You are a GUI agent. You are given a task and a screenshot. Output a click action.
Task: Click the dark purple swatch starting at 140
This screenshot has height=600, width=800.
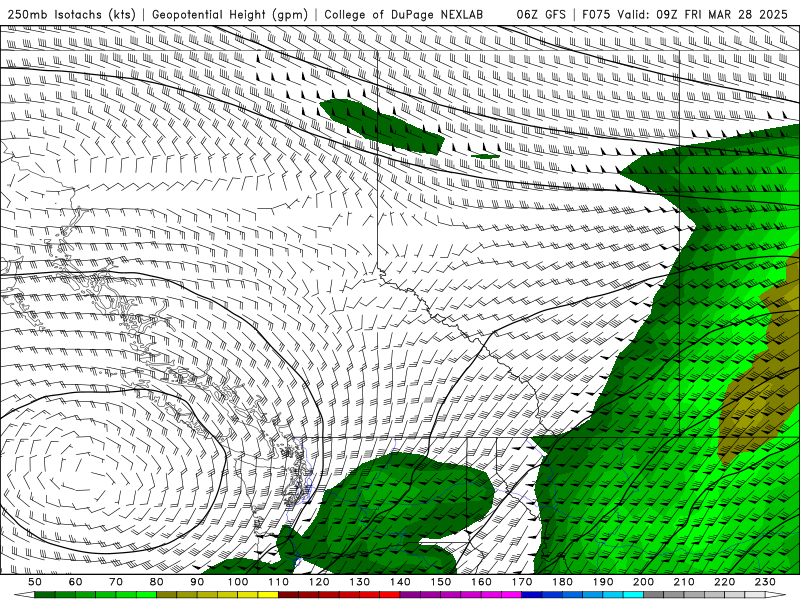pyautogui.click(x=410, y=595)
